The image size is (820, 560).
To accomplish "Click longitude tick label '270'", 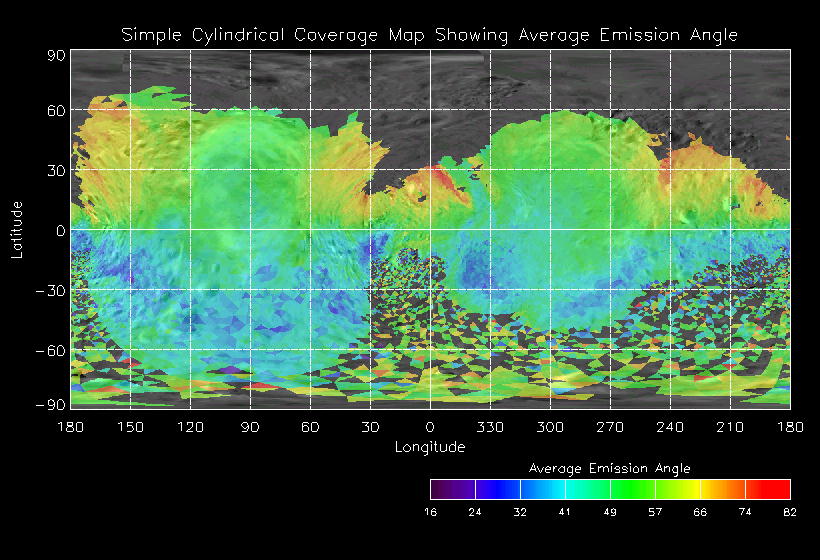I will click(x=610, y=427).
